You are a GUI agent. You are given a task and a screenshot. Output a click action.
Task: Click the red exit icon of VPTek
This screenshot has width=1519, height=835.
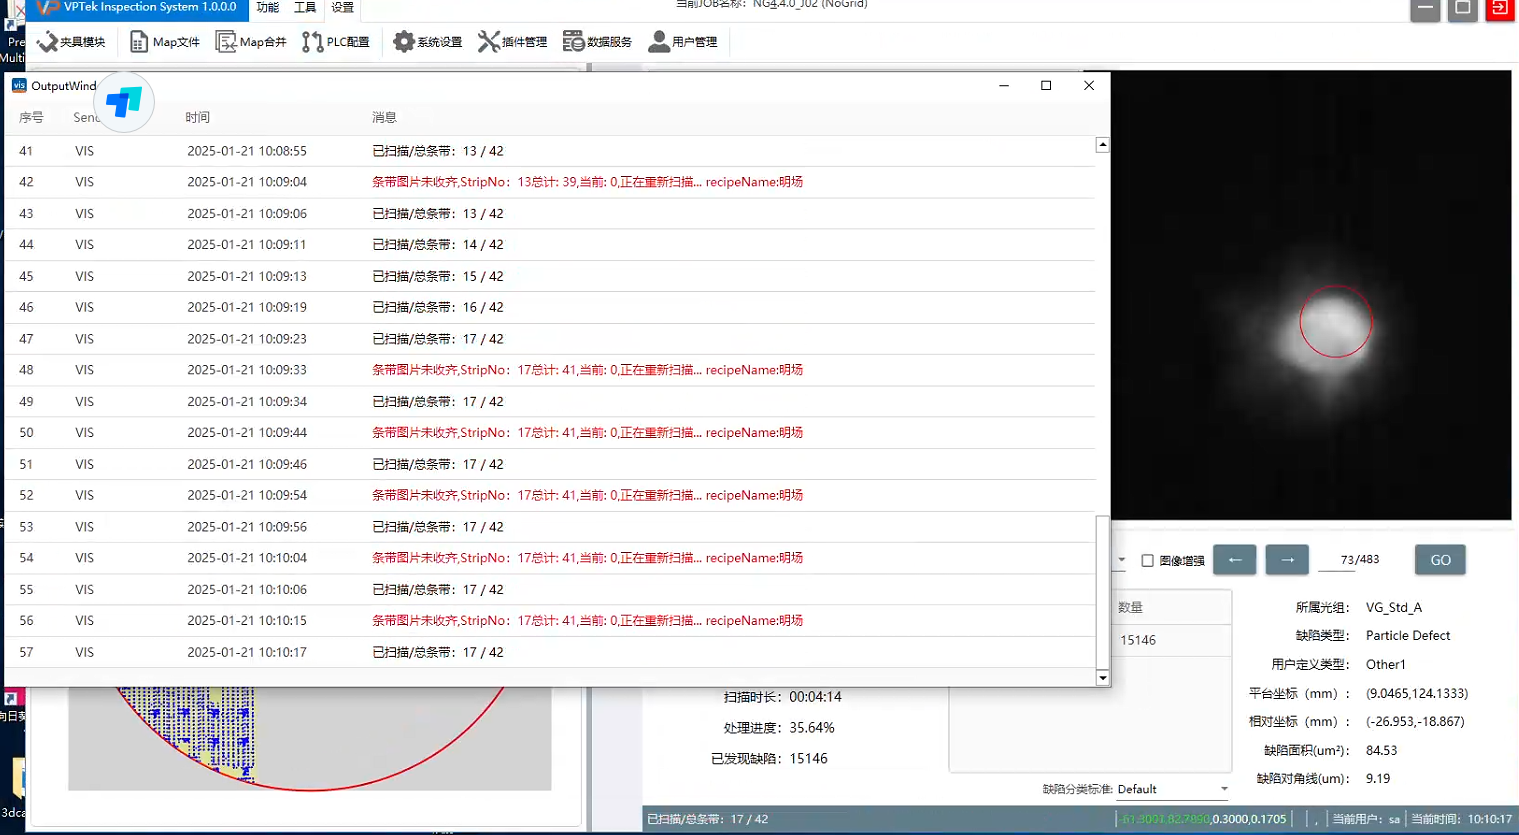tap(1499, 9)
